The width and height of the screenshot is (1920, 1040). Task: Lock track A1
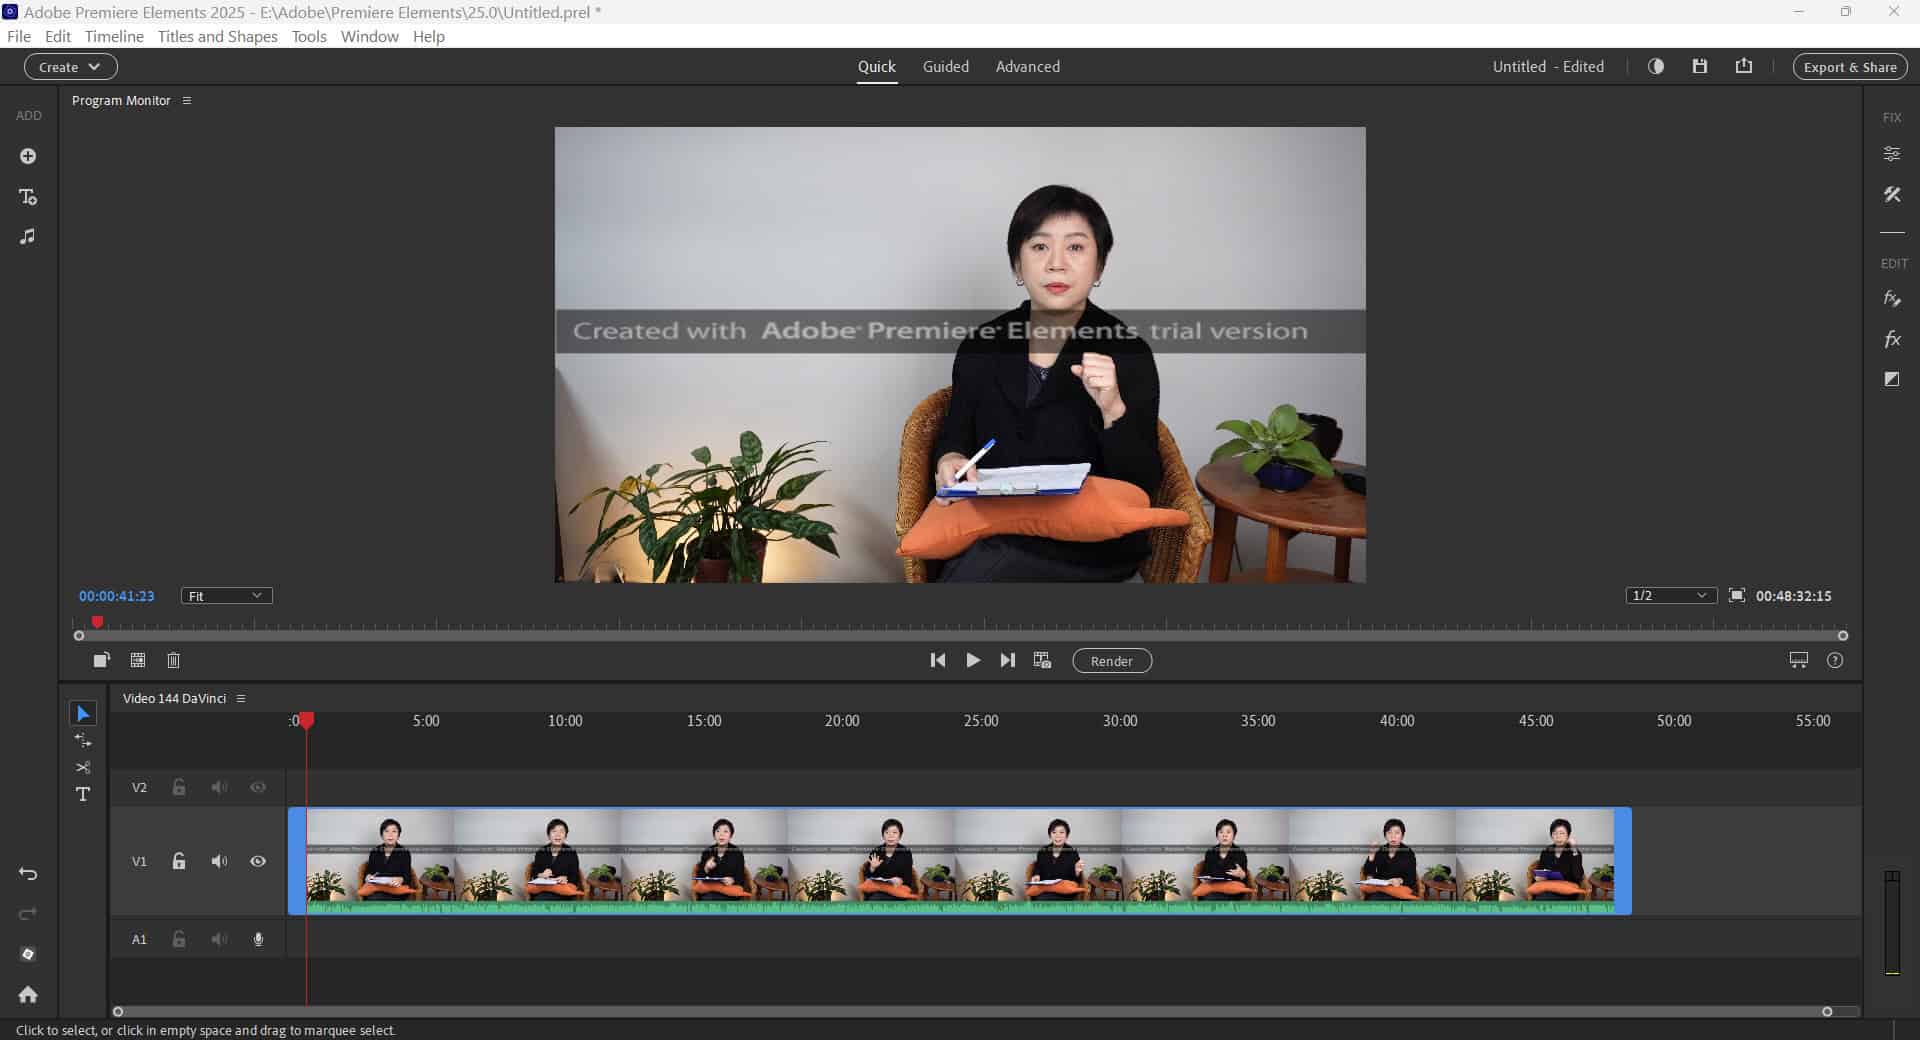(x=179, y=939)
